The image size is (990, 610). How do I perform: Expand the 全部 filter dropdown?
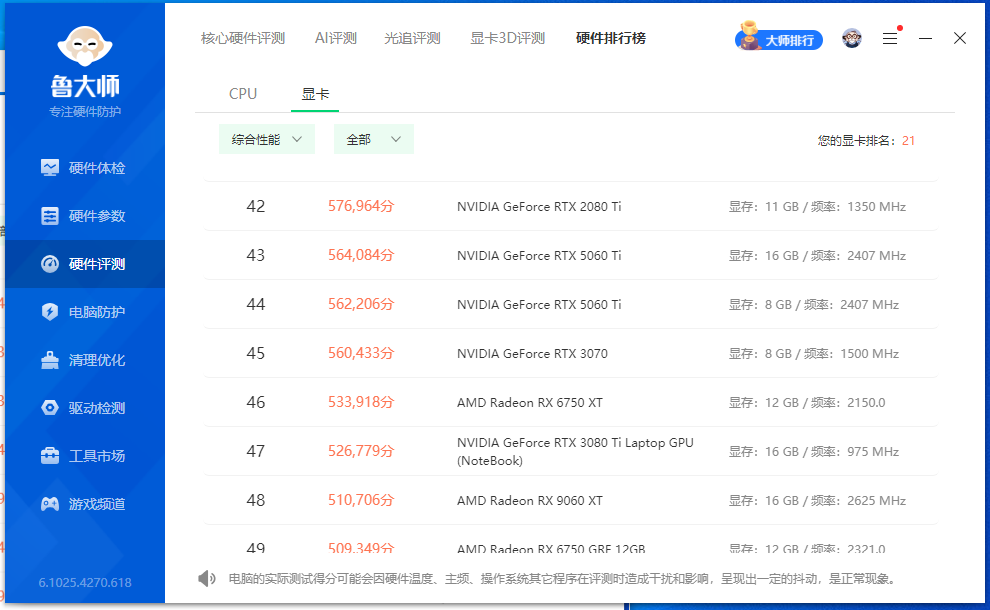[x=374, y=139]
